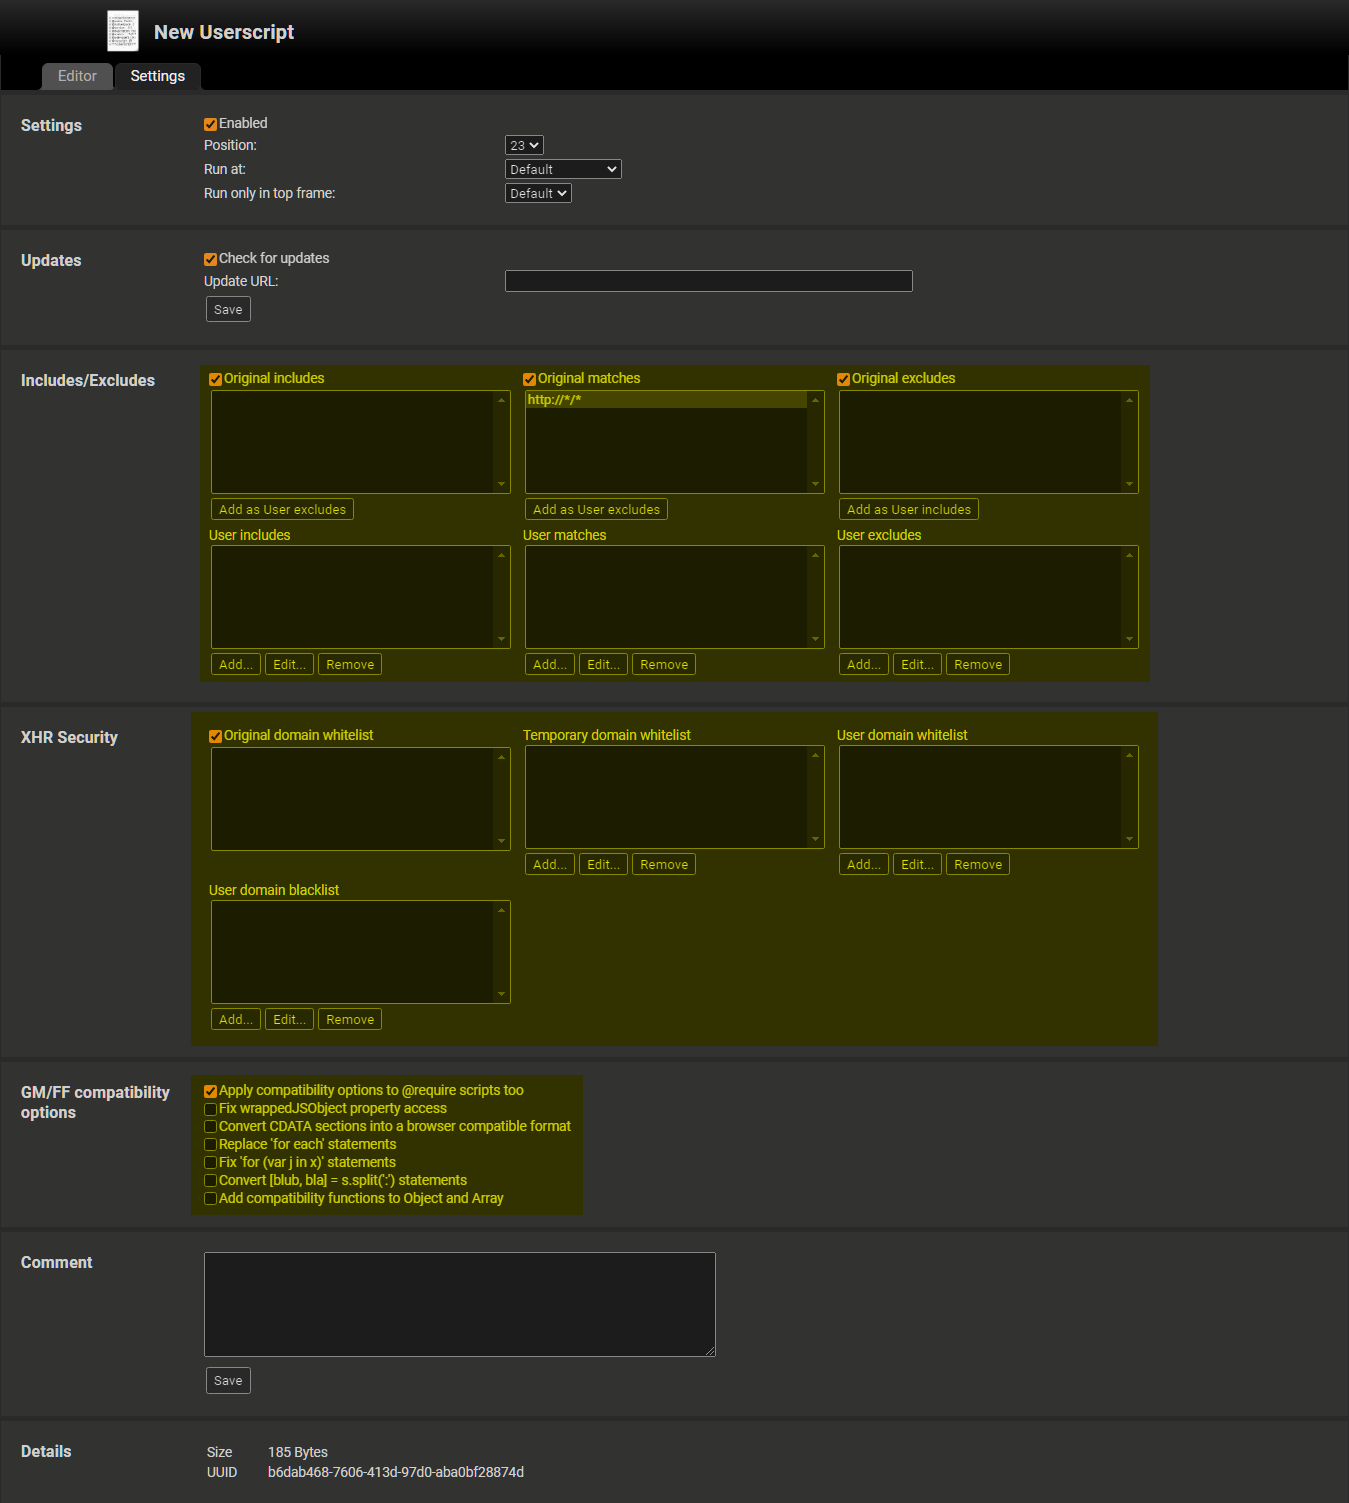Open the Position dropdown
The width and height of the screenshot is (1349, 1503).
[x=523, y=144]
